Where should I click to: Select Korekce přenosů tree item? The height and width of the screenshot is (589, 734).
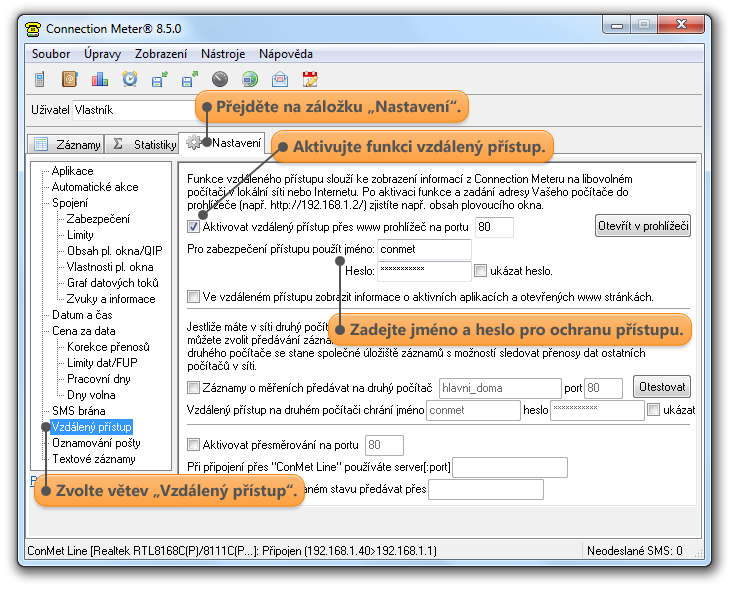(108, 347)
